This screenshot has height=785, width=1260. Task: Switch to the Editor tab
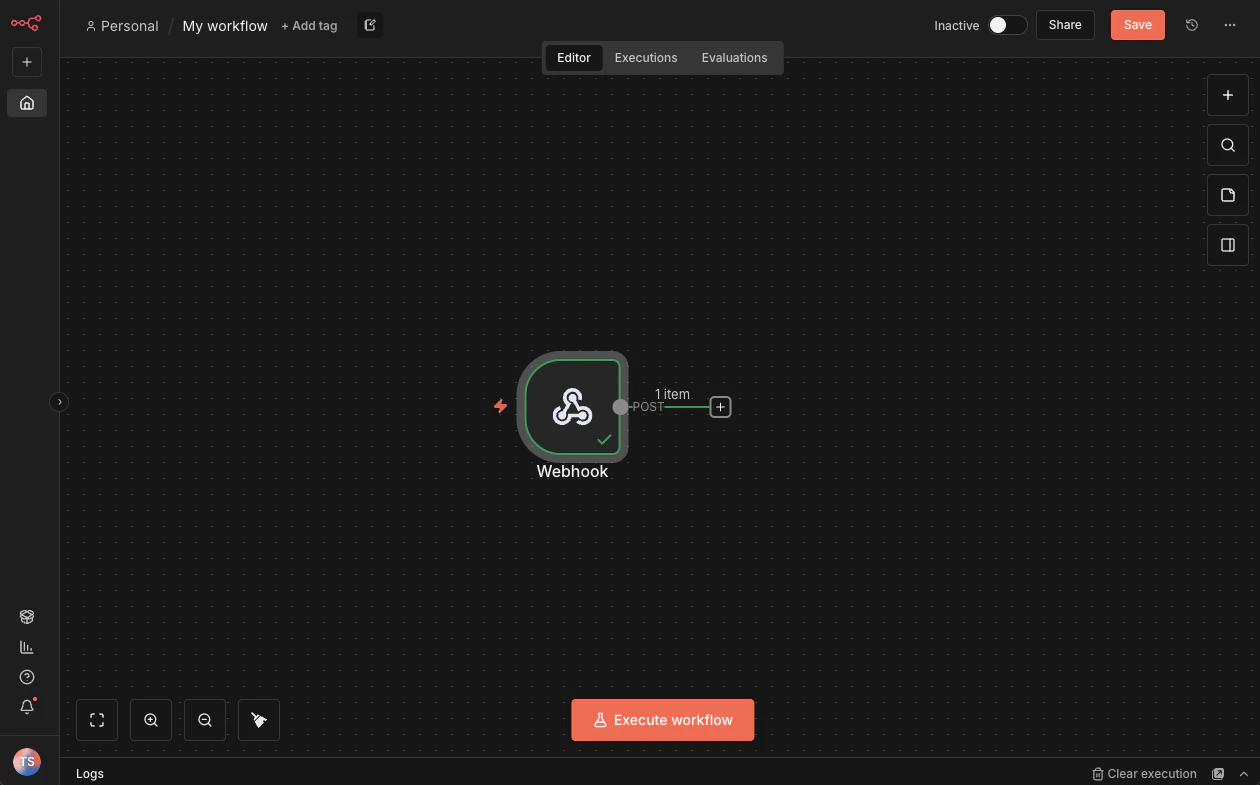(574, 58)
